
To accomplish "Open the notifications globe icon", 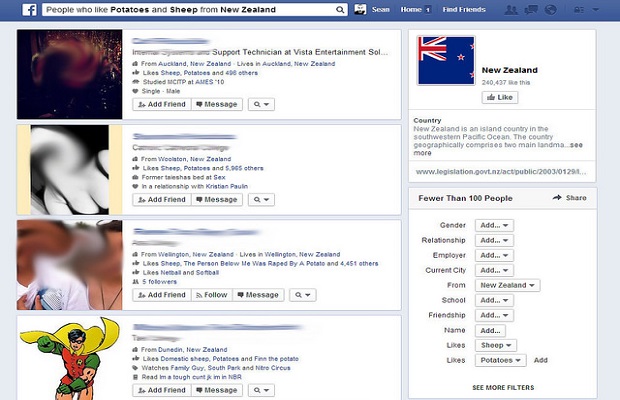I will 550,10.
